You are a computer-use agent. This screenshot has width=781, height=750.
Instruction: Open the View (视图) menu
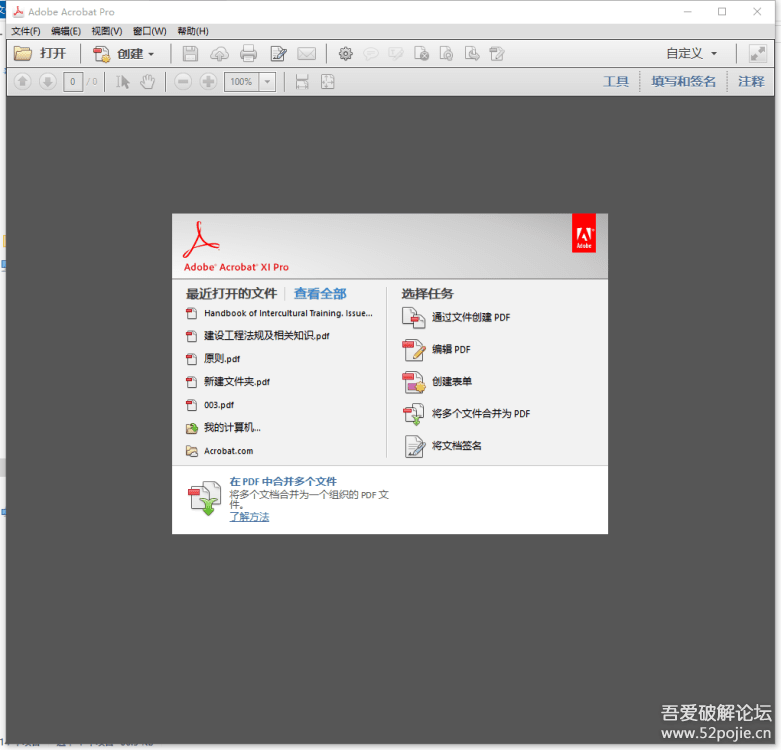tap(107, 31)
